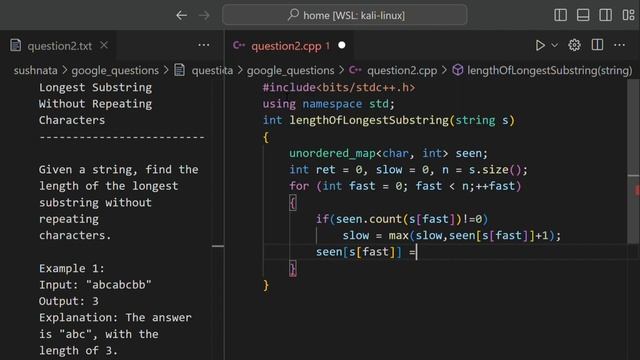Screen dimensions: 640x360
Task: Open left editor group more actions menu
Action: pyautogui.click(x=203, y=45)
